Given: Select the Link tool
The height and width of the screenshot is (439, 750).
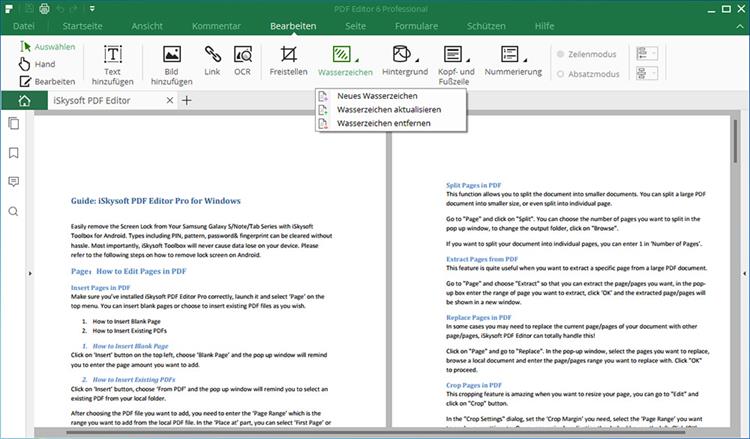Looking at the screenshot, I should [212, 60].
